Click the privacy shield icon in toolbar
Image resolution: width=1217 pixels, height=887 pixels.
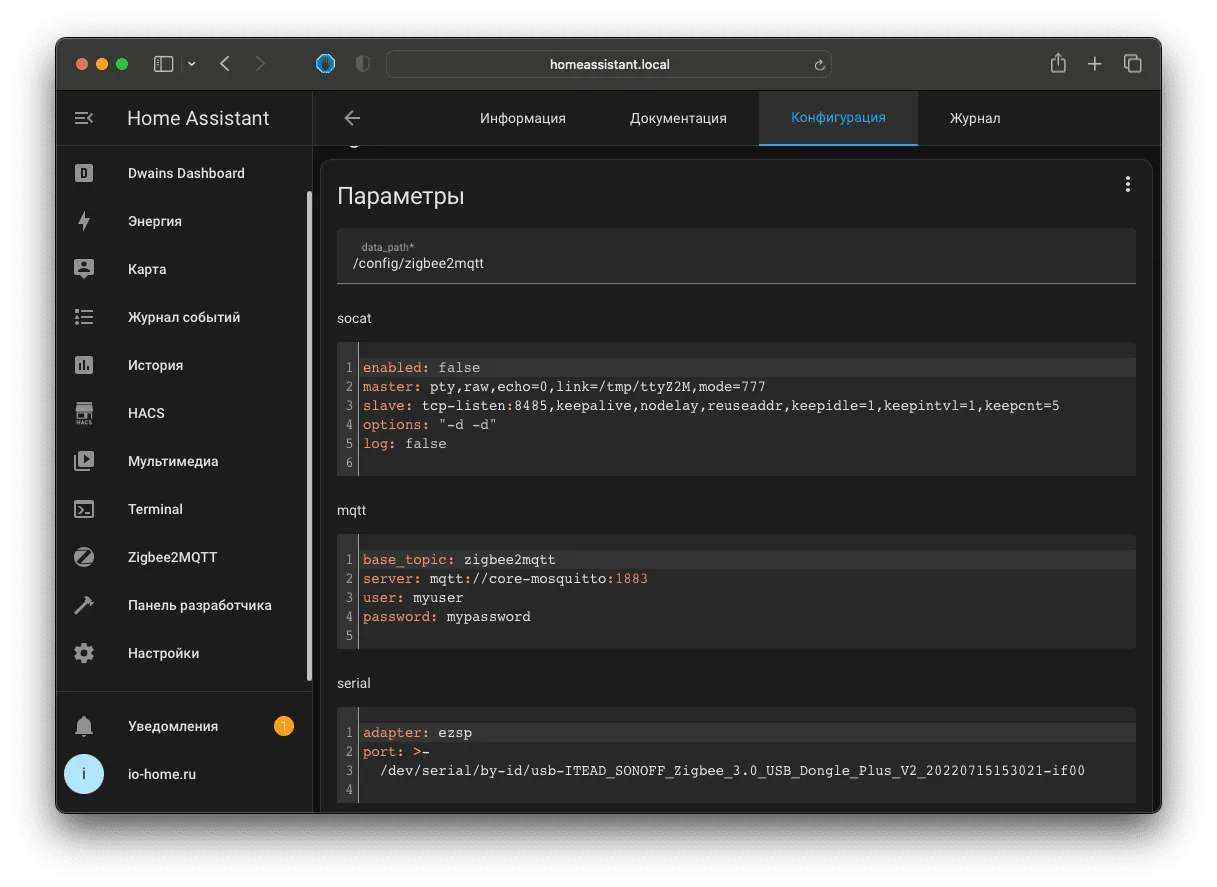tap(362, 64)
